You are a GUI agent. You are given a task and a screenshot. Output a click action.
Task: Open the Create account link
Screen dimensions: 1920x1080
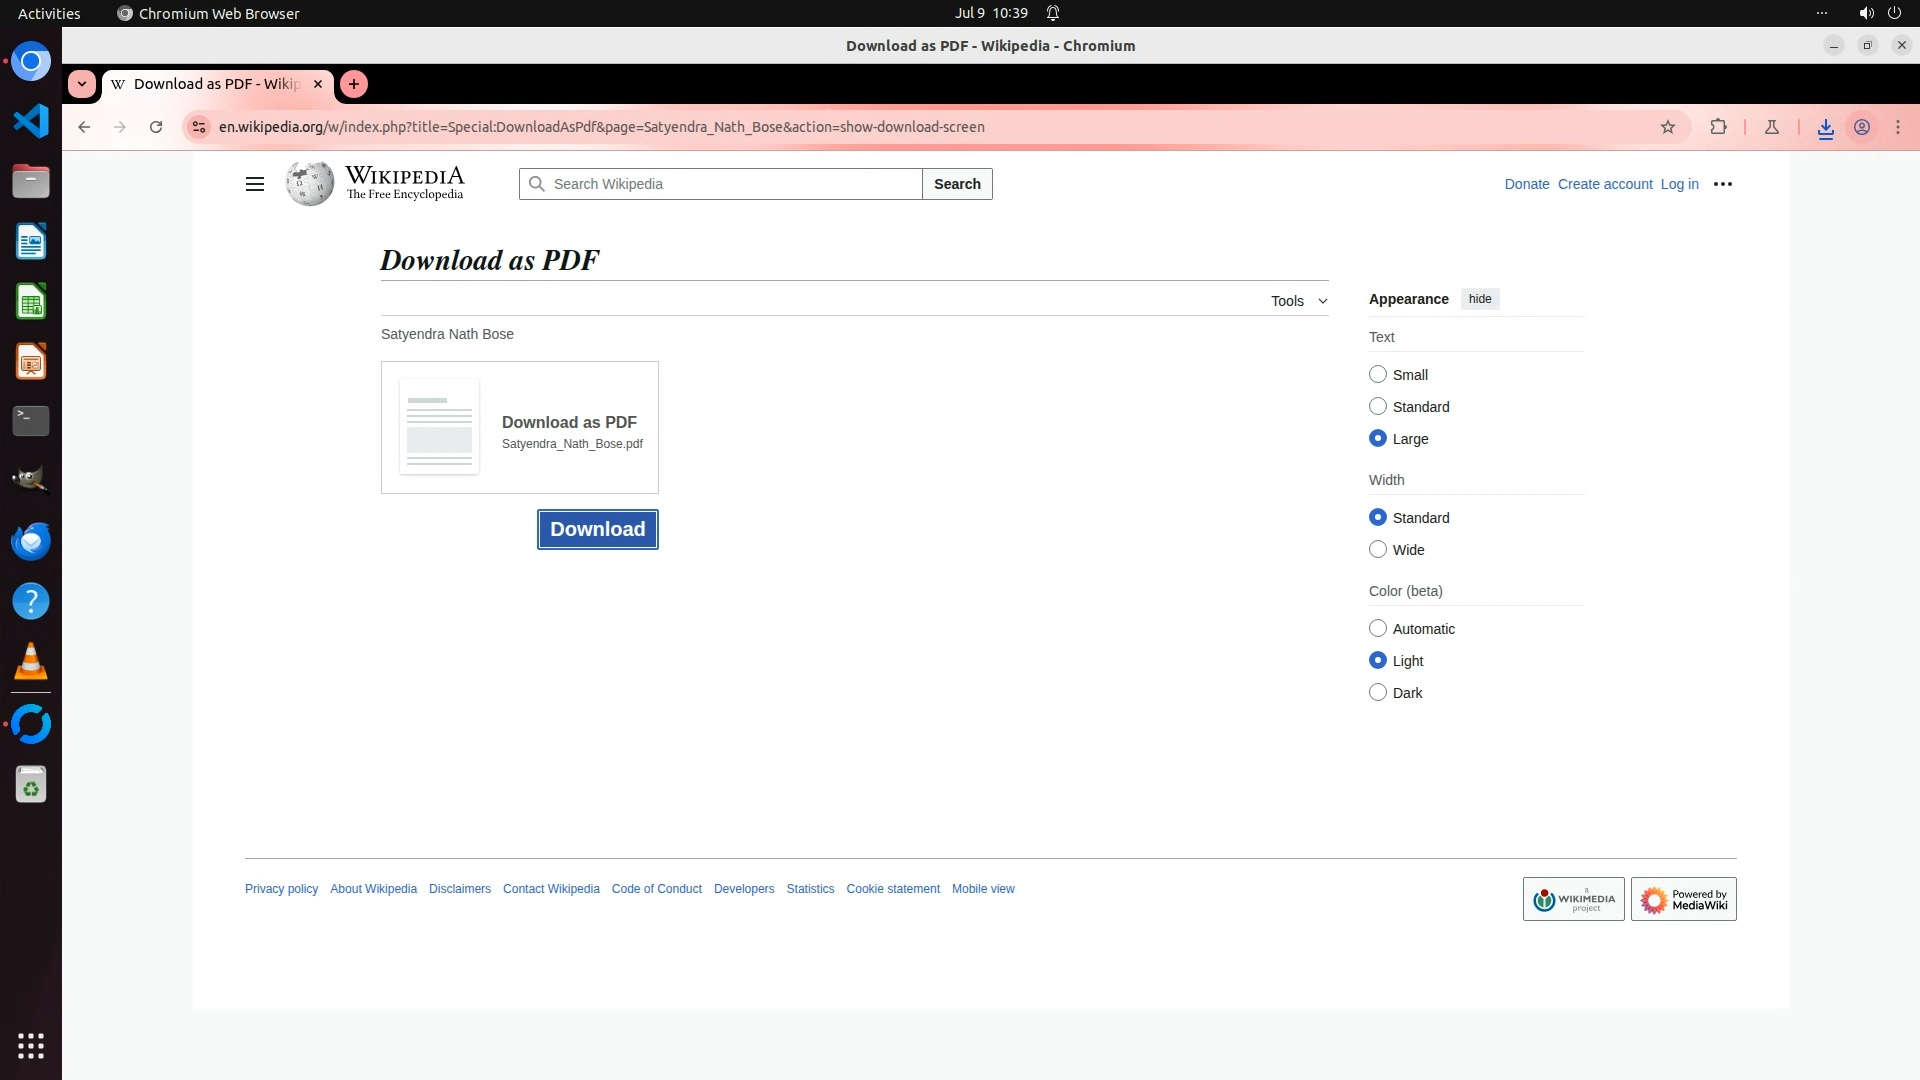[1604, 184]
